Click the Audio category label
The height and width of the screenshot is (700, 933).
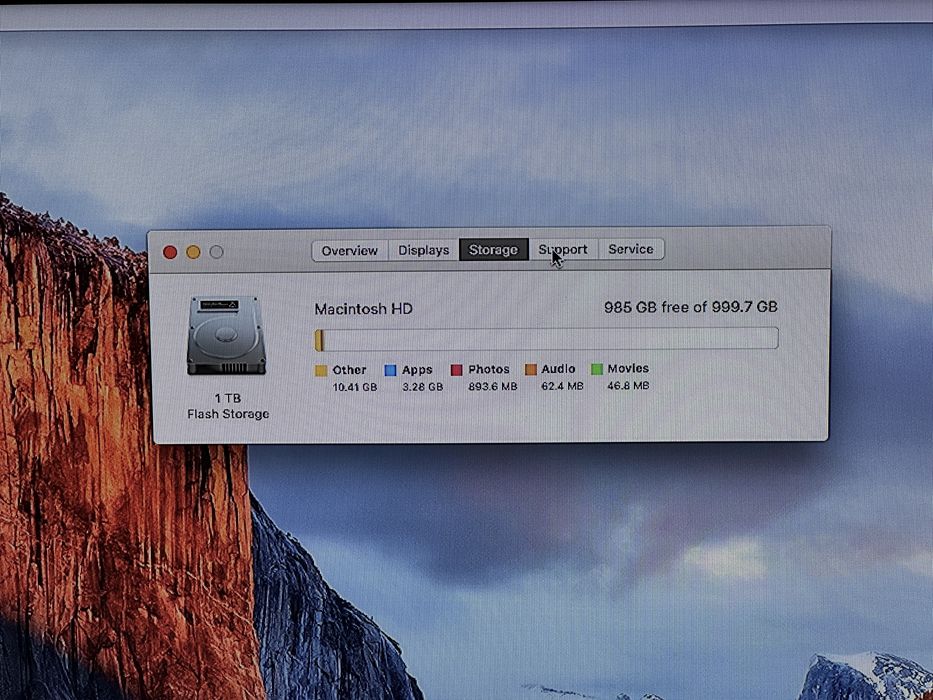pos(558,369)
